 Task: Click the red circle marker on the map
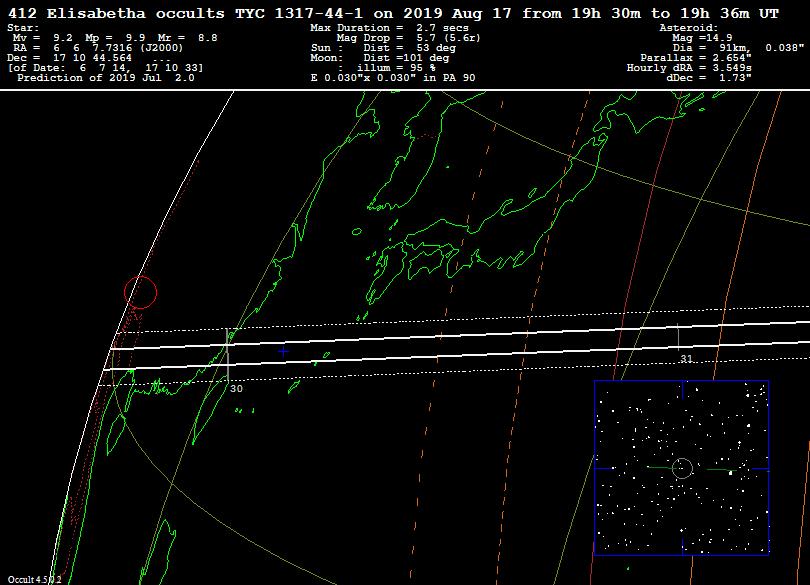(141, 292)
